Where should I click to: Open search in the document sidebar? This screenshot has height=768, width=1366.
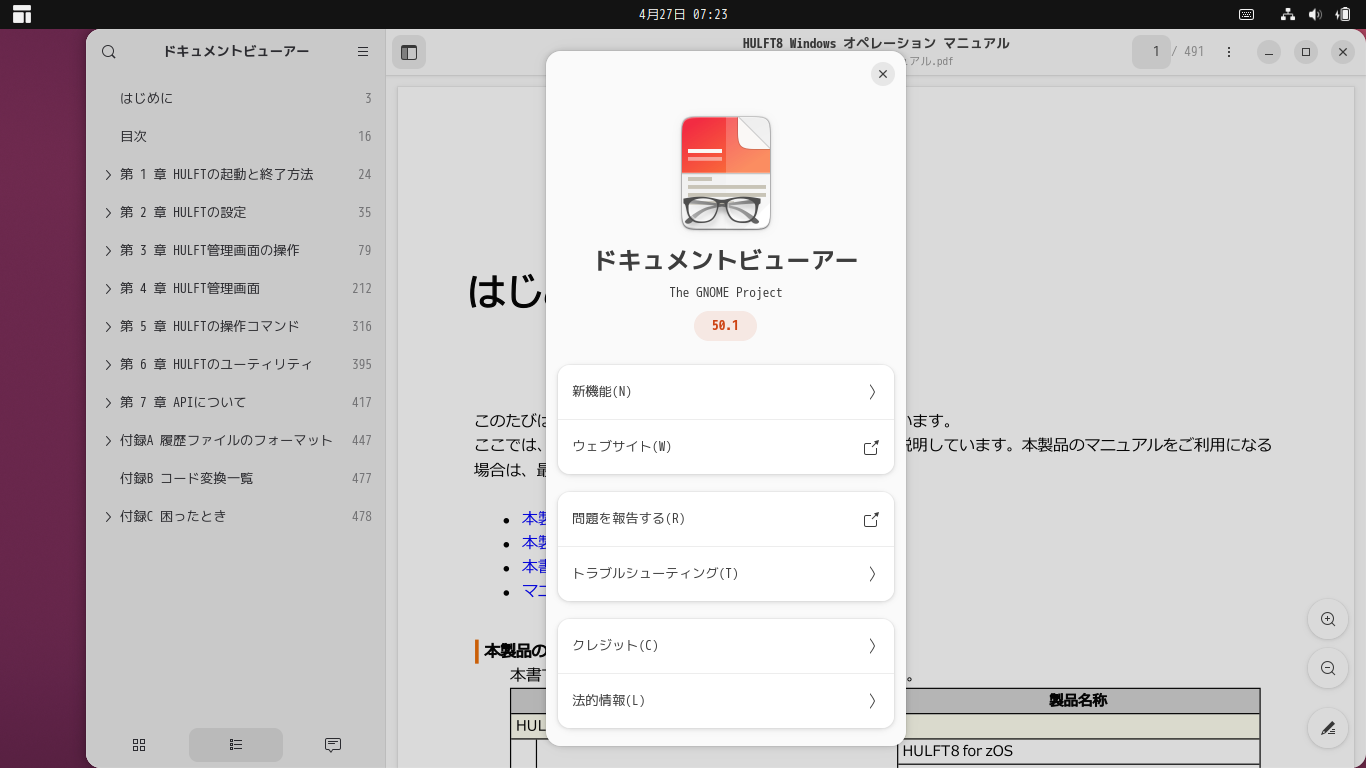point(108,51)
